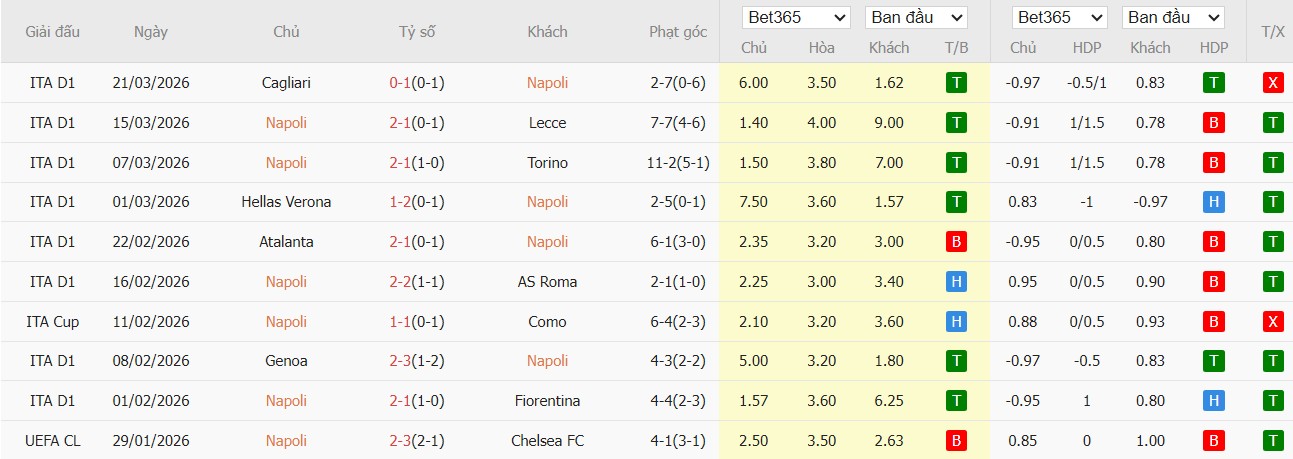Expand the second Ban đầu odds dropdown
Image resolution: width=1293 pixels, height=459 pixels.
[1173, 18]
